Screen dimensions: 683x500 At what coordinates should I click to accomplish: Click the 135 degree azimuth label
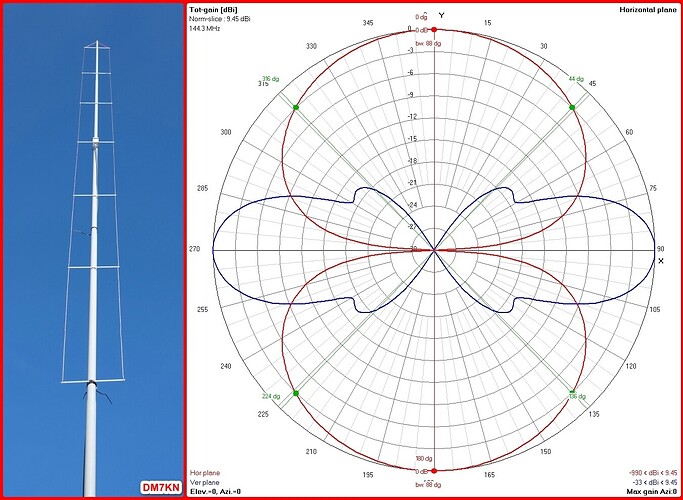point(593,414)
